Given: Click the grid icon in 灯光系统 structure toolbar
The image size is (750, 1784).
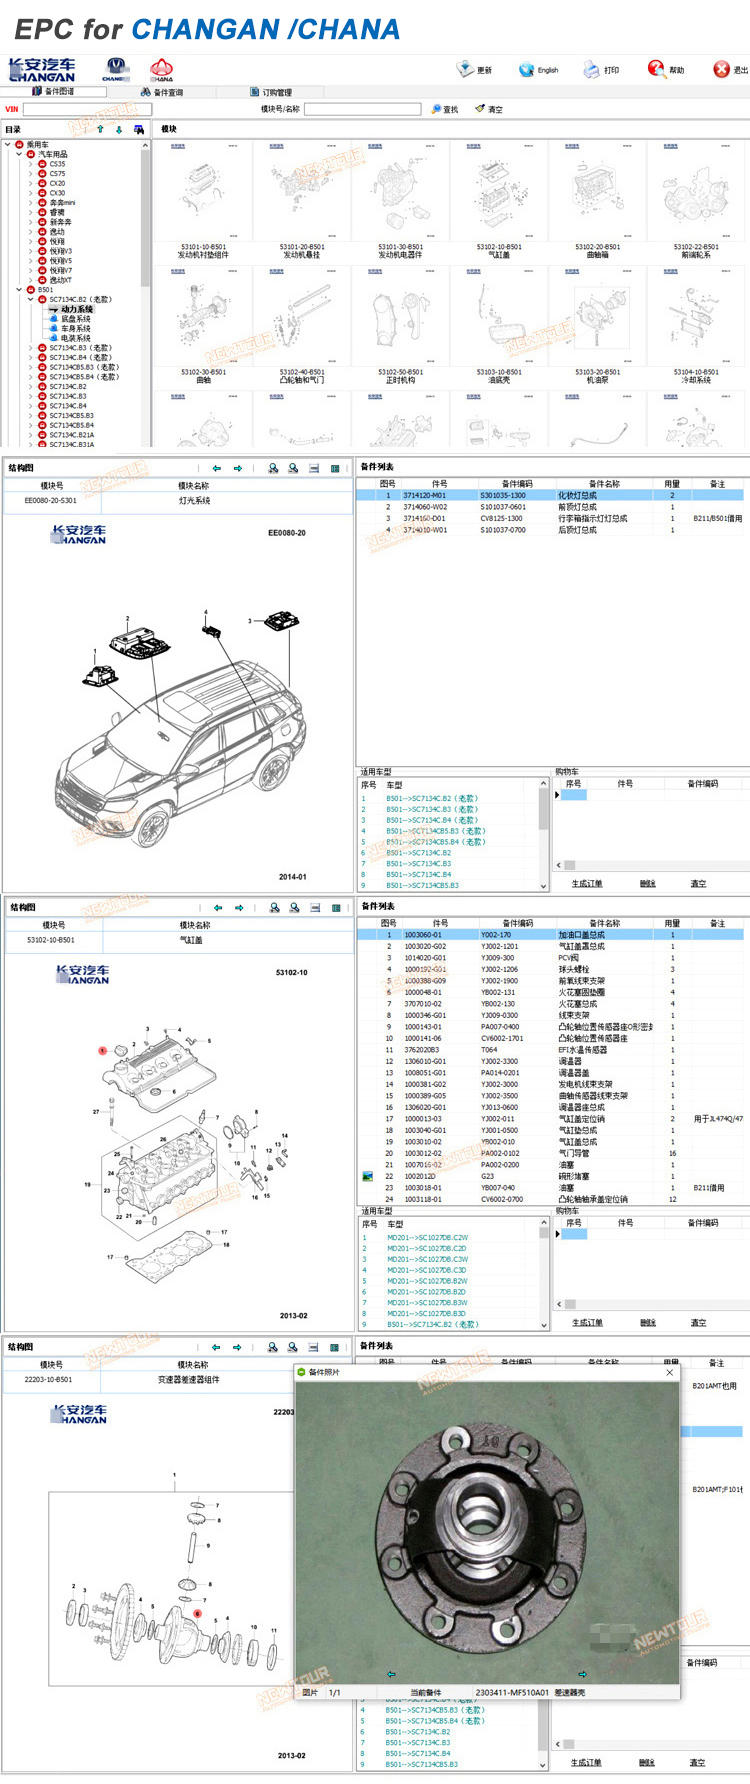Looking at the screenshot, I should coord(335,468).
